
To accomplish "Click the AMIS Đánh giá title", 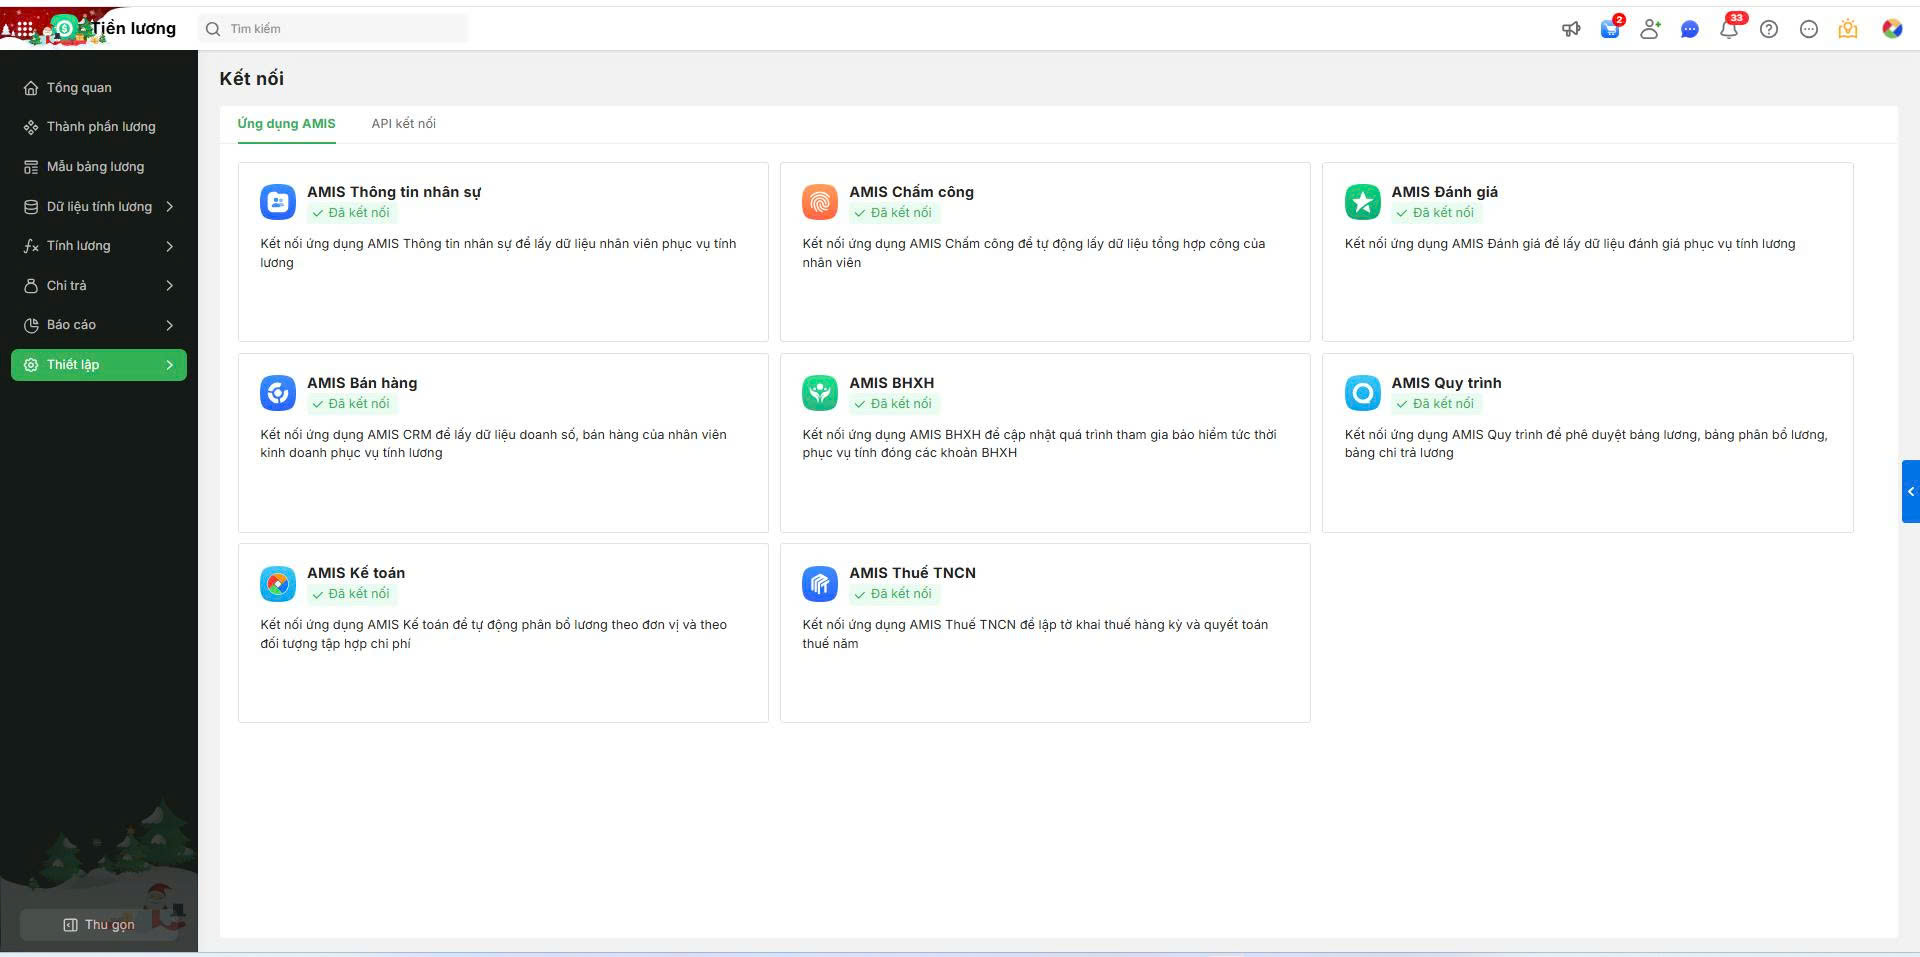I will 1444,192.
